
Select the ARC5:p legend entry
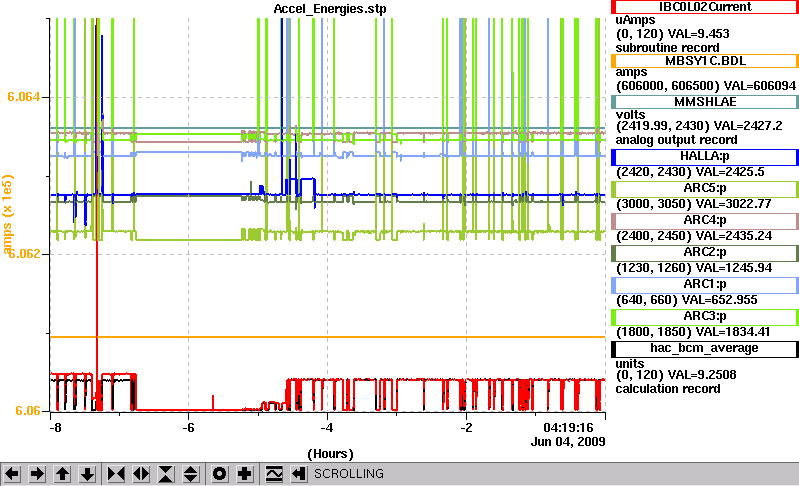tap(705, 188)
